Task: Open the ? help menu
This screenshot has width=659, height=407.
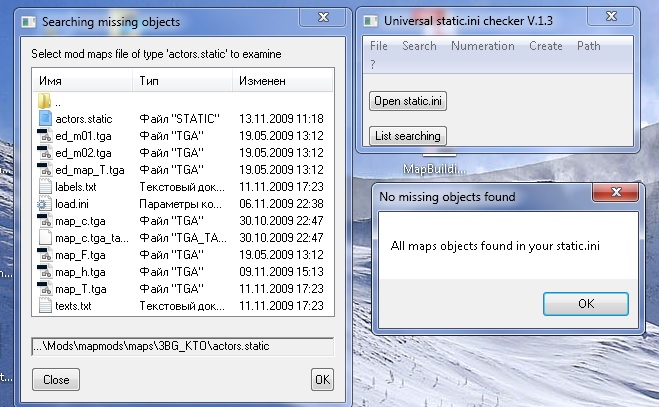Action: (372, 65)
